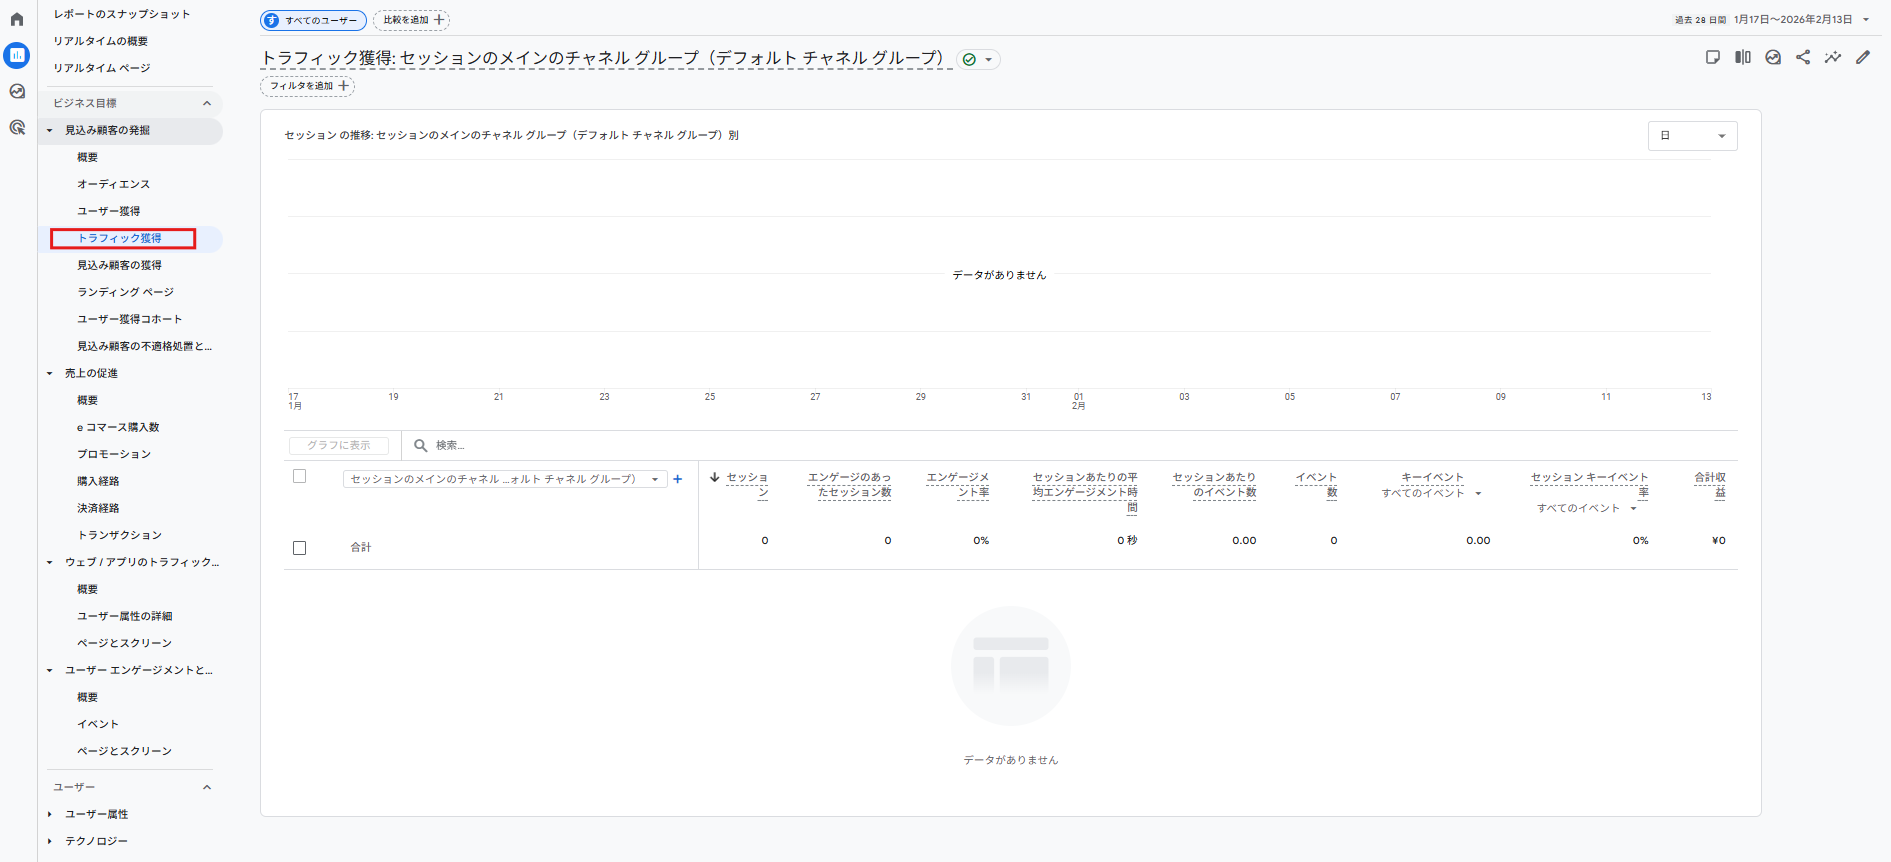Click the Home icon in left rail
The image size is (1891, 862).
17,19
